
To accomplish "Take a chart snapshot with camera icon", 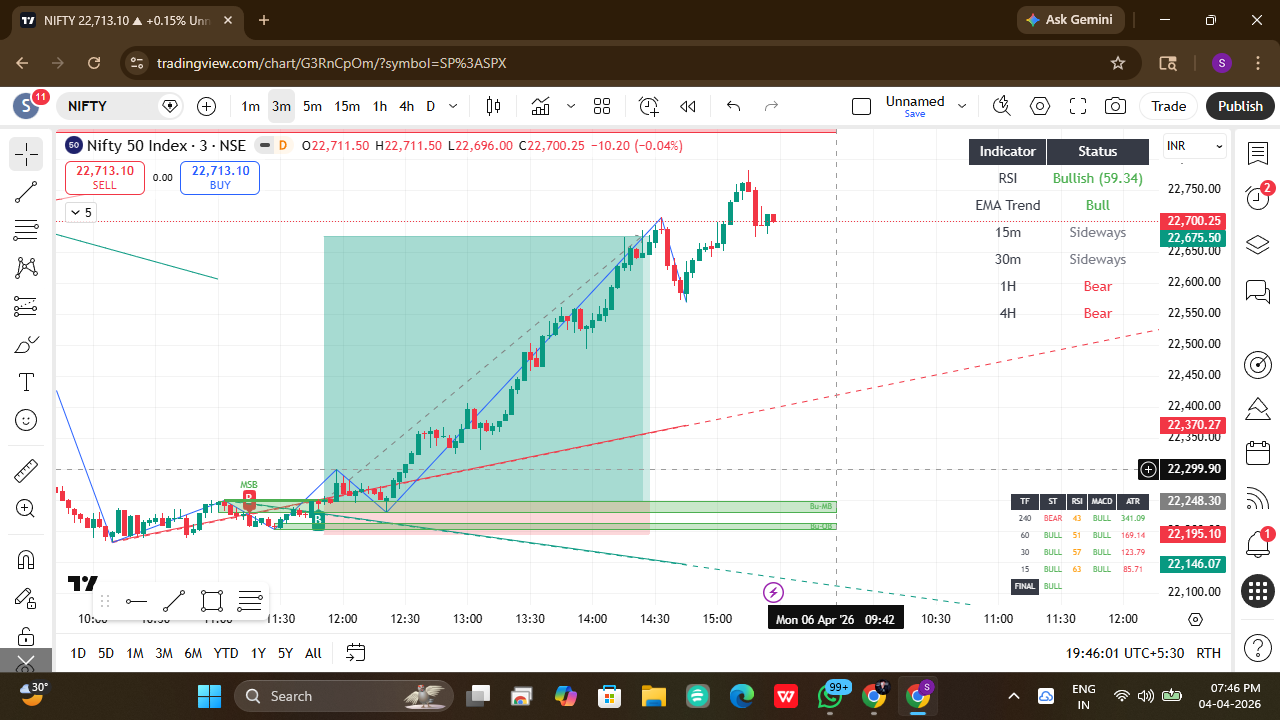I will pos(1116,106).
